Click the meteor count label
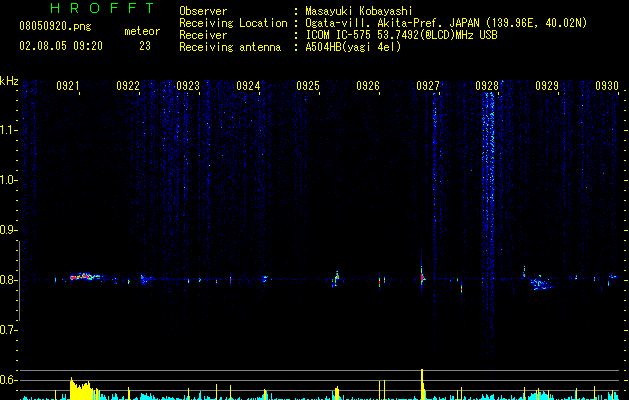The height and width of the screenshot is (400, 629). point(142,31)
